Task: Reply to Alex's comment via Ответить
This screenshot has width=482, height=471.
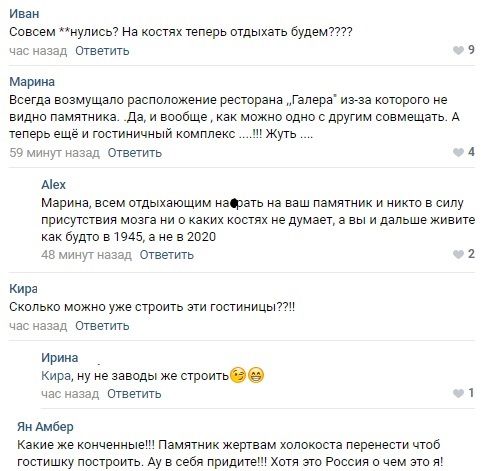Action: pos(166,255)
